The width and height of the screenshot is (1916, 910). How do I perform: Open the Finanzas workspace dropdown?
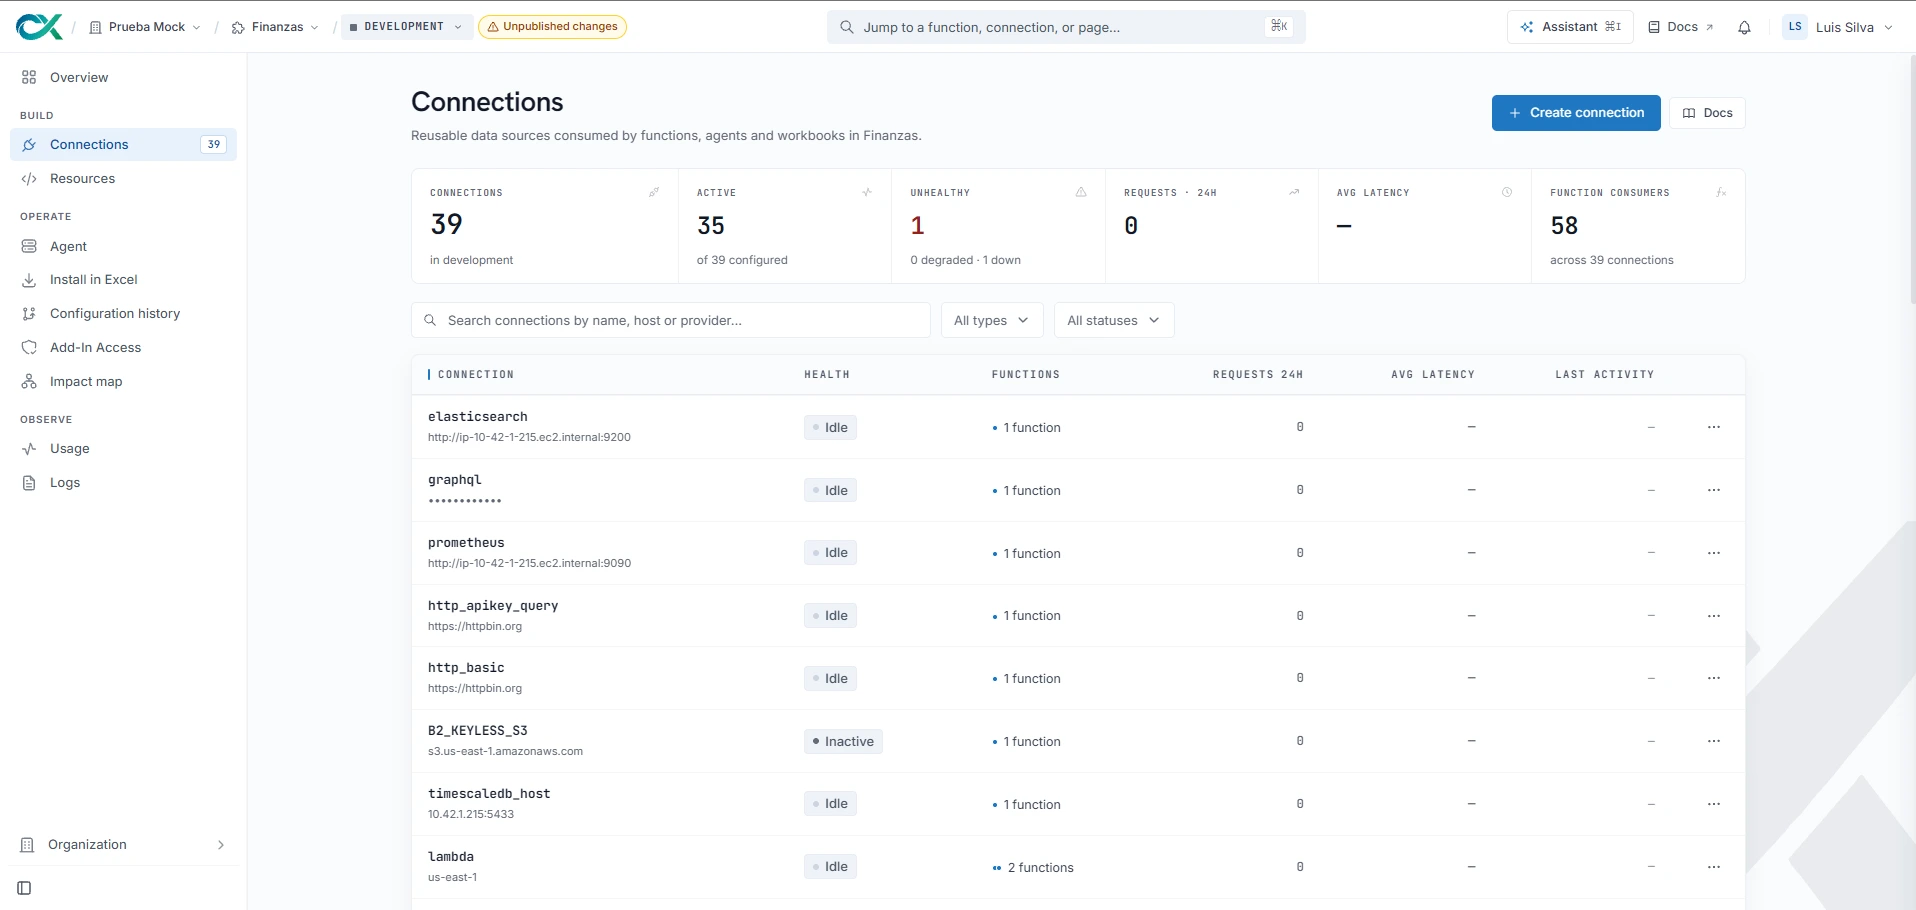tap(275, 27)
